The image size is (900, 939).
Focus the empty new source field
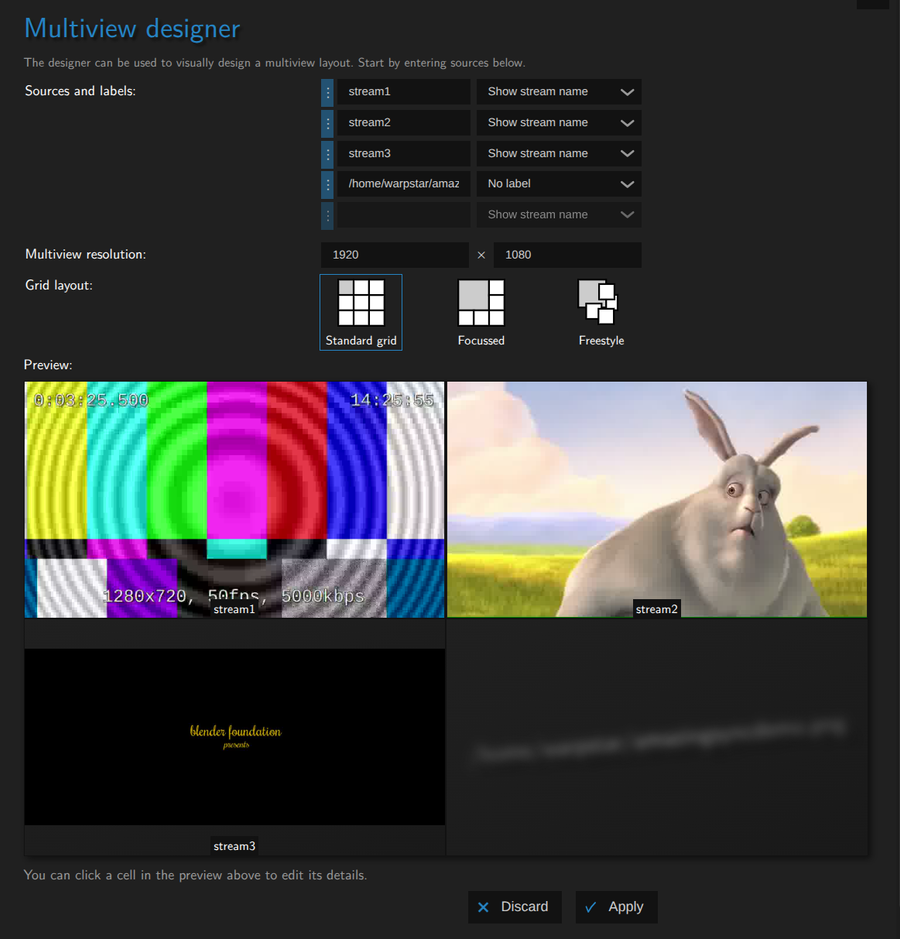403,215
